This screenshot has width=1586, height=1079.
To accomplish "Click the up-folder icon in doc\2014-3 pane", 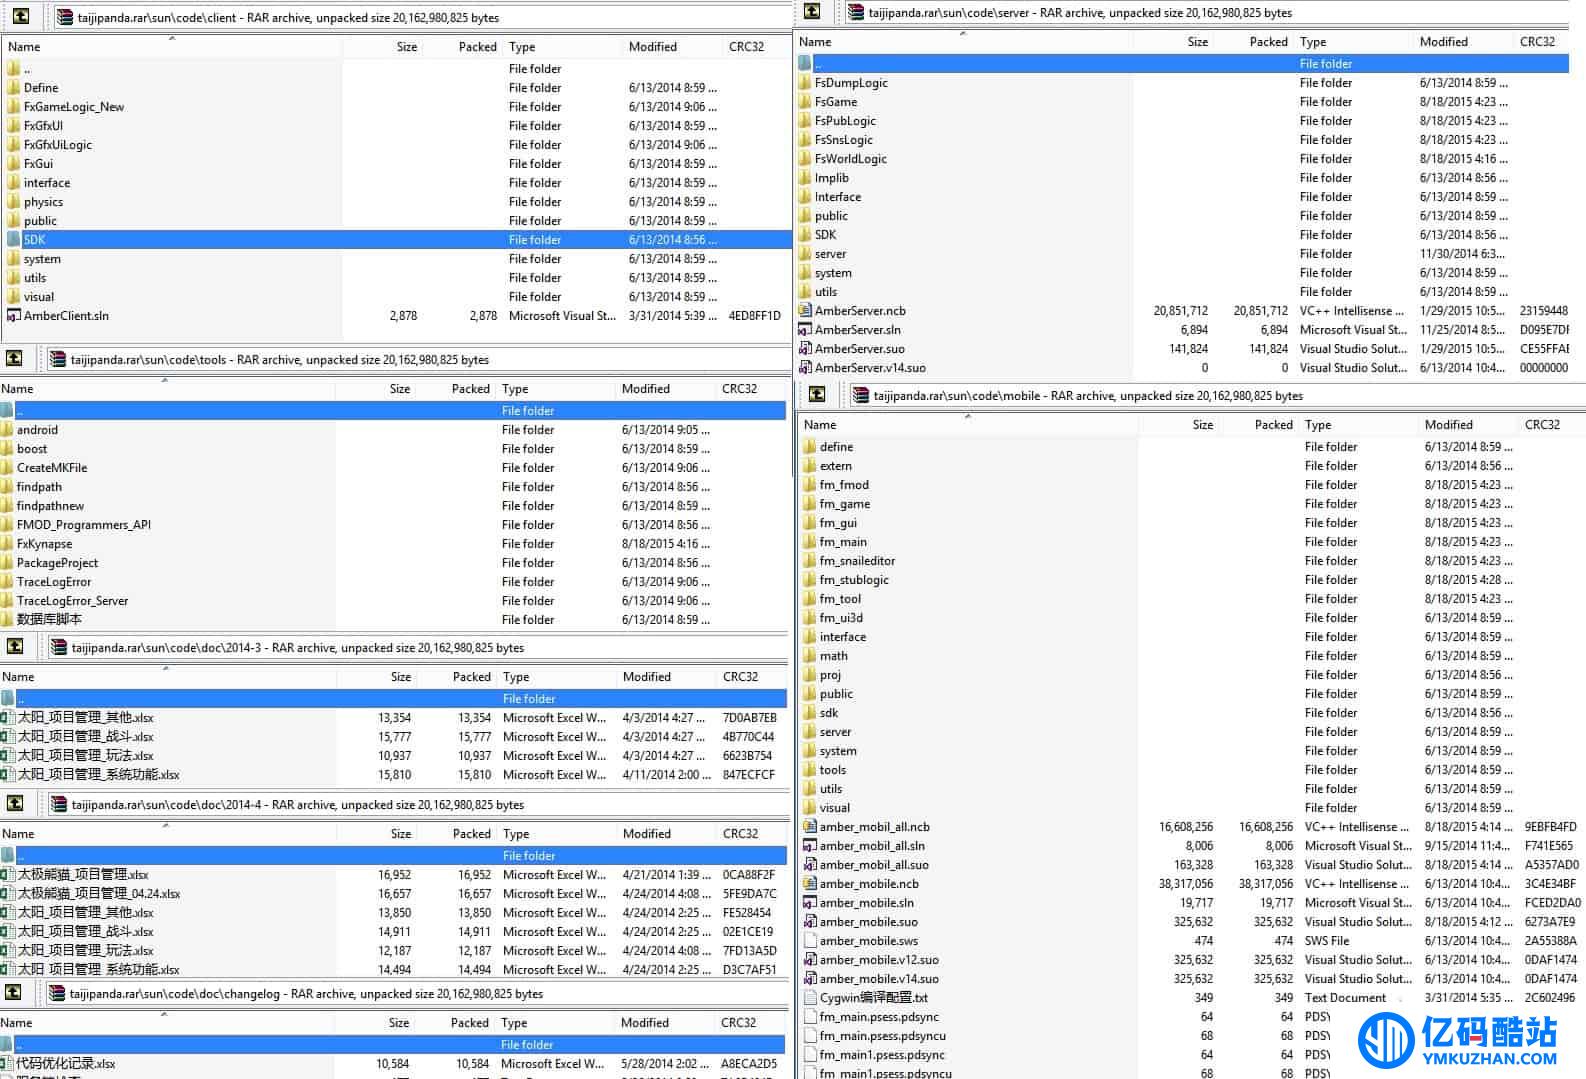I will click(15, 646).
